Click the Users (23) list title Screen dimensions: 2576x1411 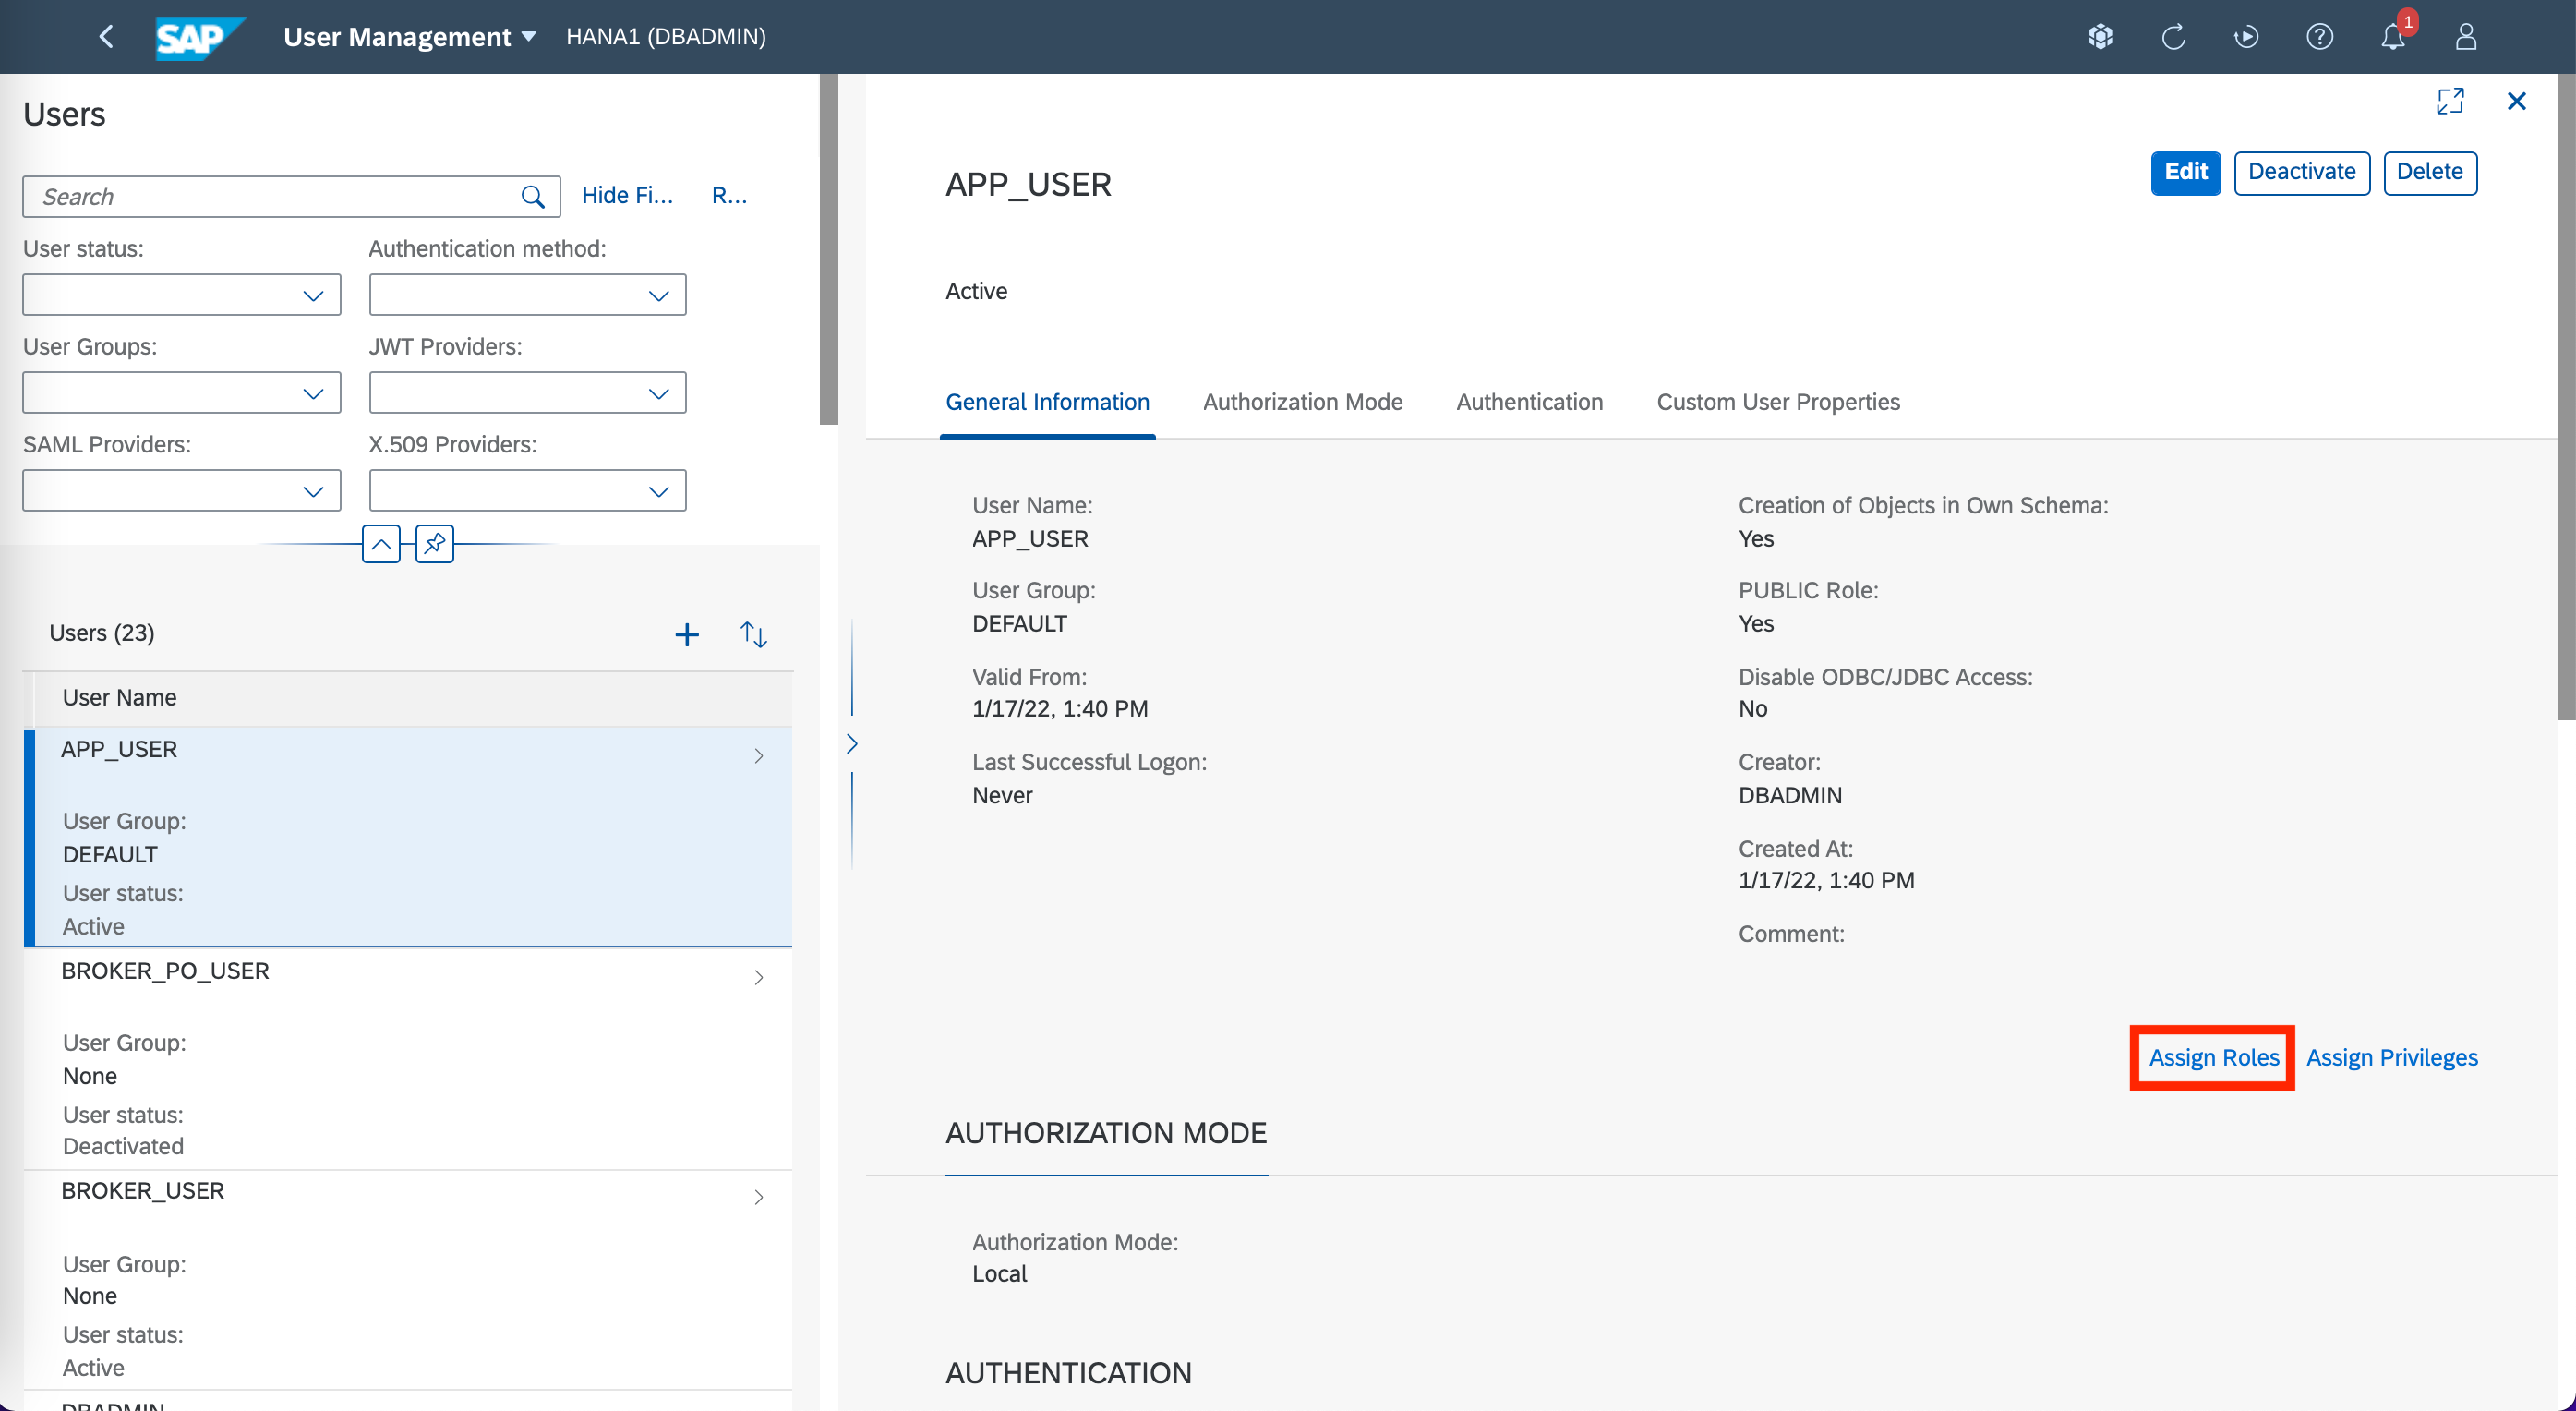(101, 633)
